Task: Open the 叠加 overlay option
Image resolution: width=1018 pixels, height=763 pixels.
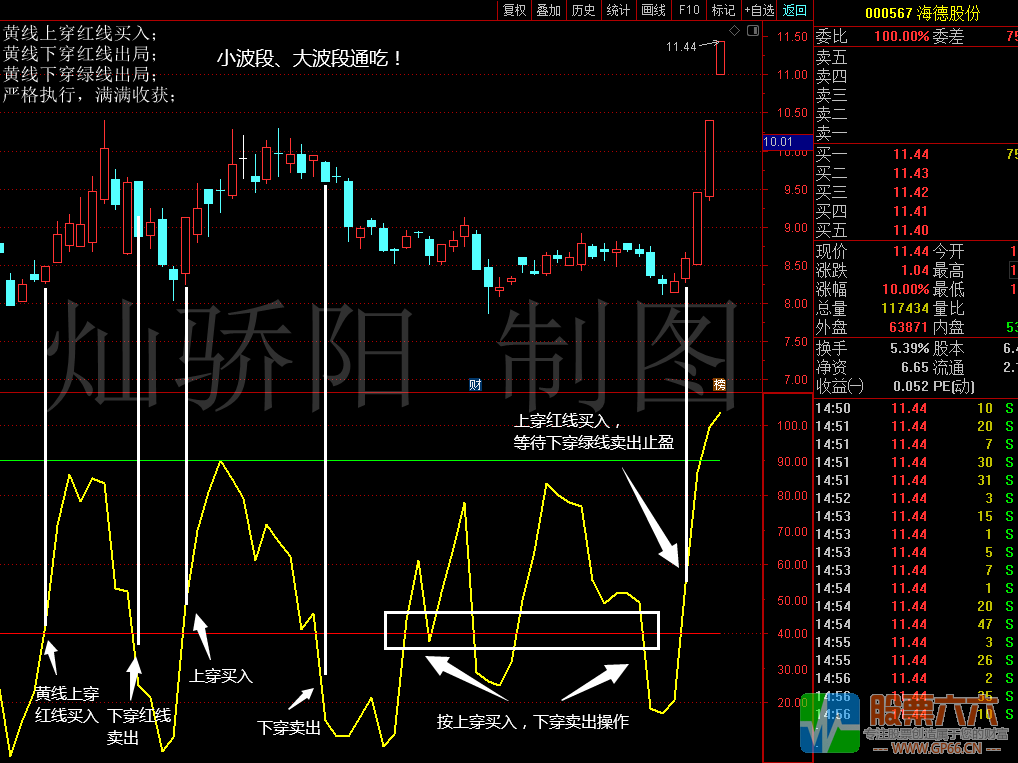Action: pyautogui.click(x=548, y=10)
